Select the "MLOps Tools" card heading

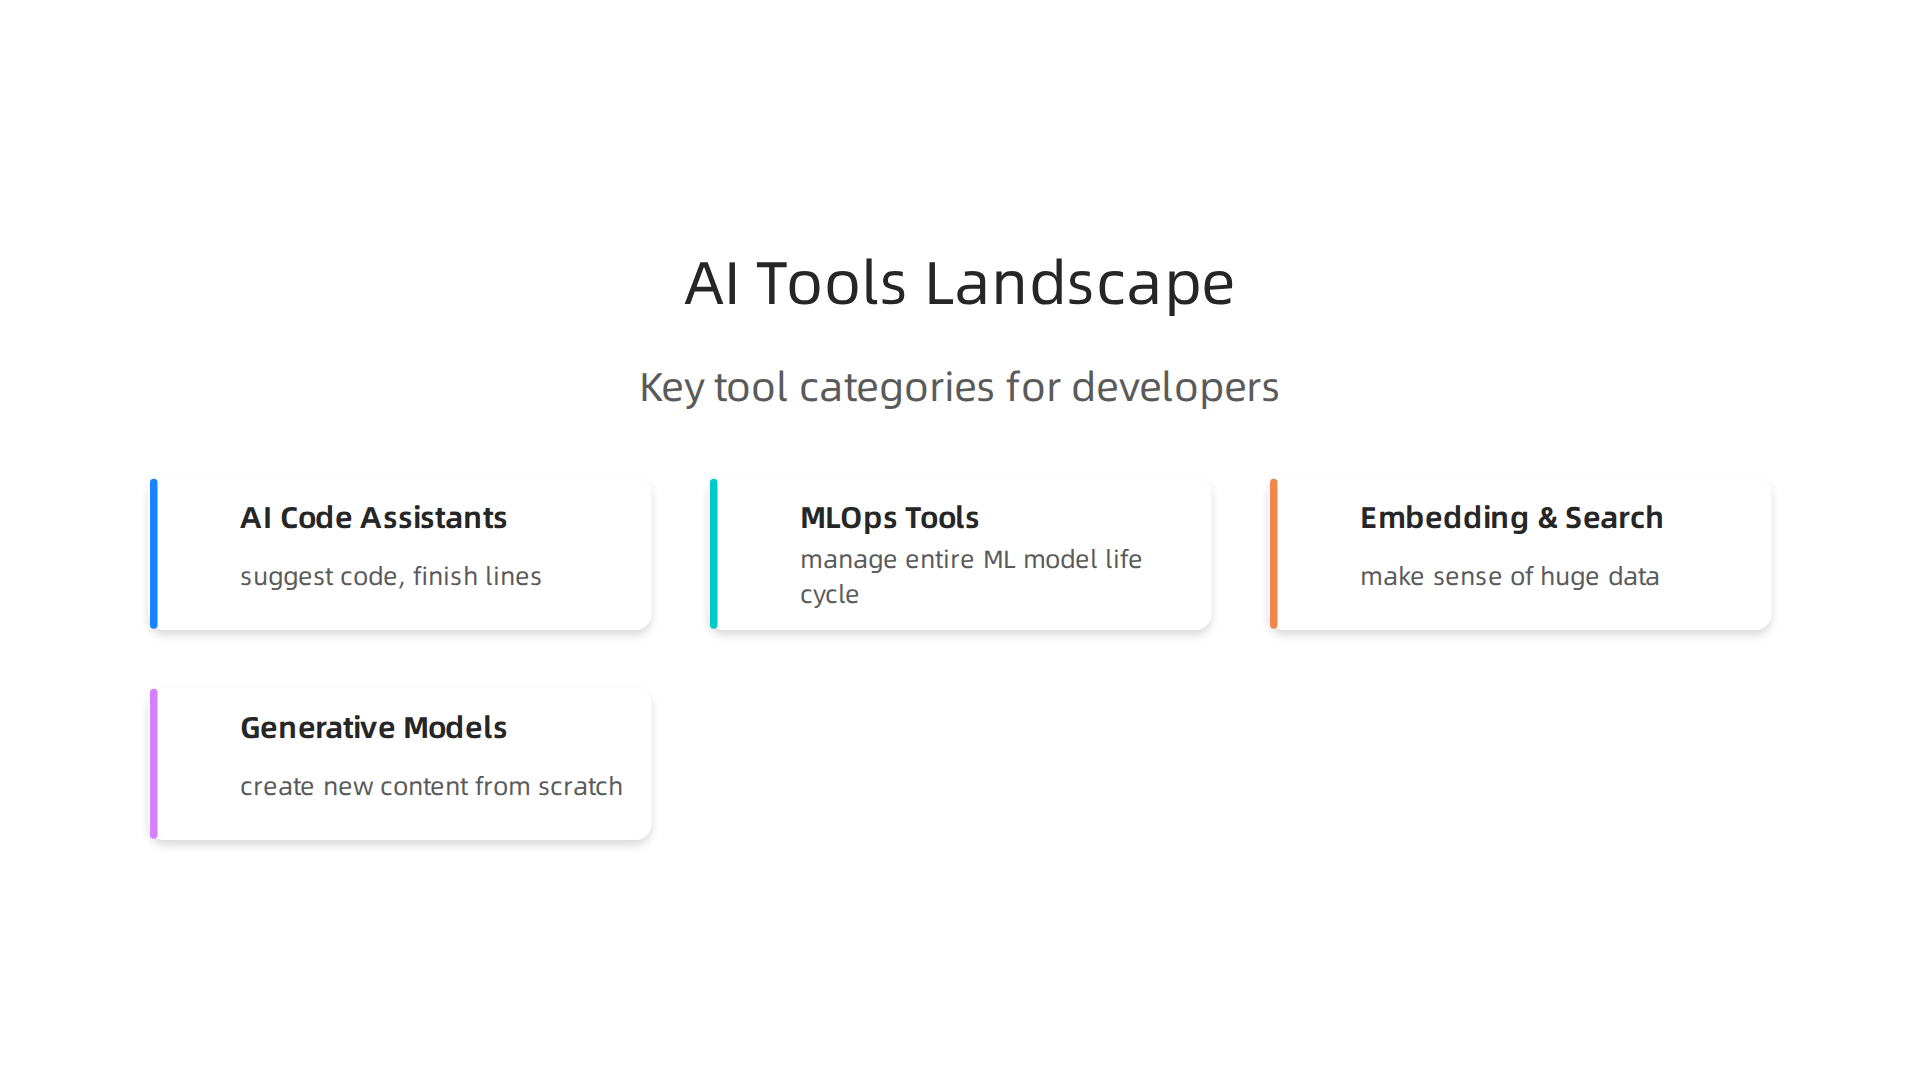point(890,518)
